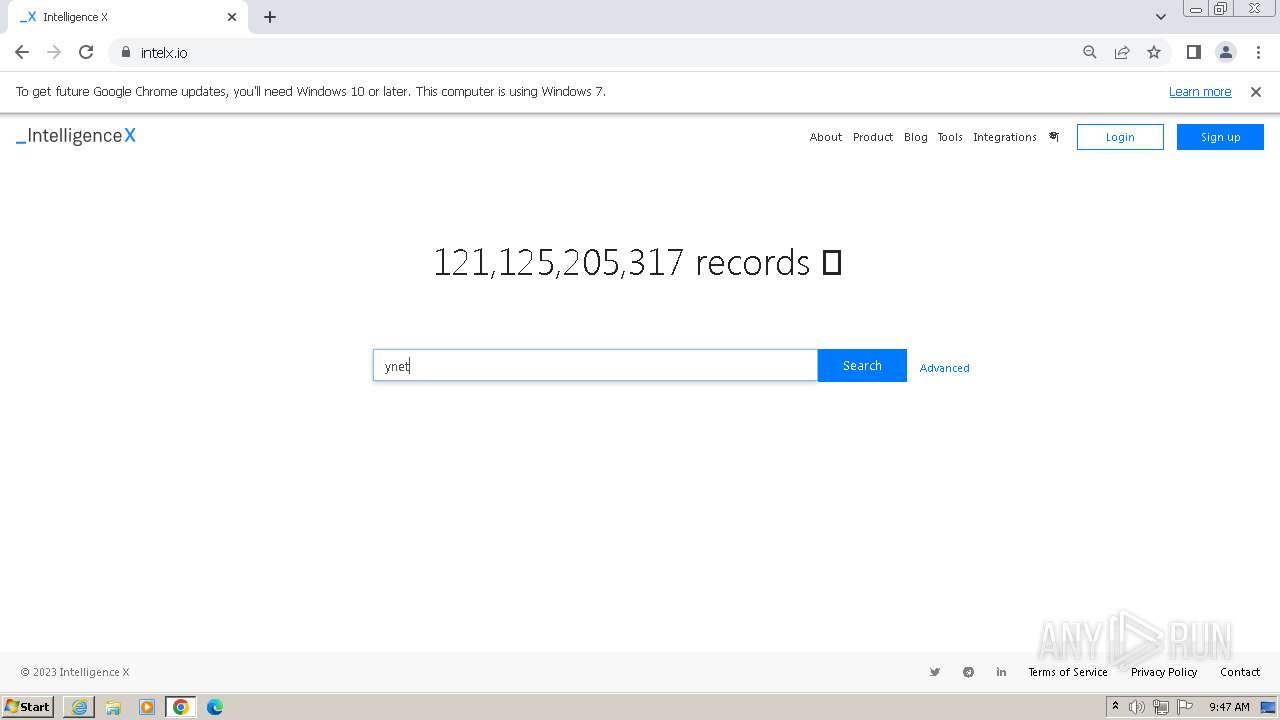
Task: Share this page icon in address bar
Action: pyautogui.click(x=1122, y=52)
